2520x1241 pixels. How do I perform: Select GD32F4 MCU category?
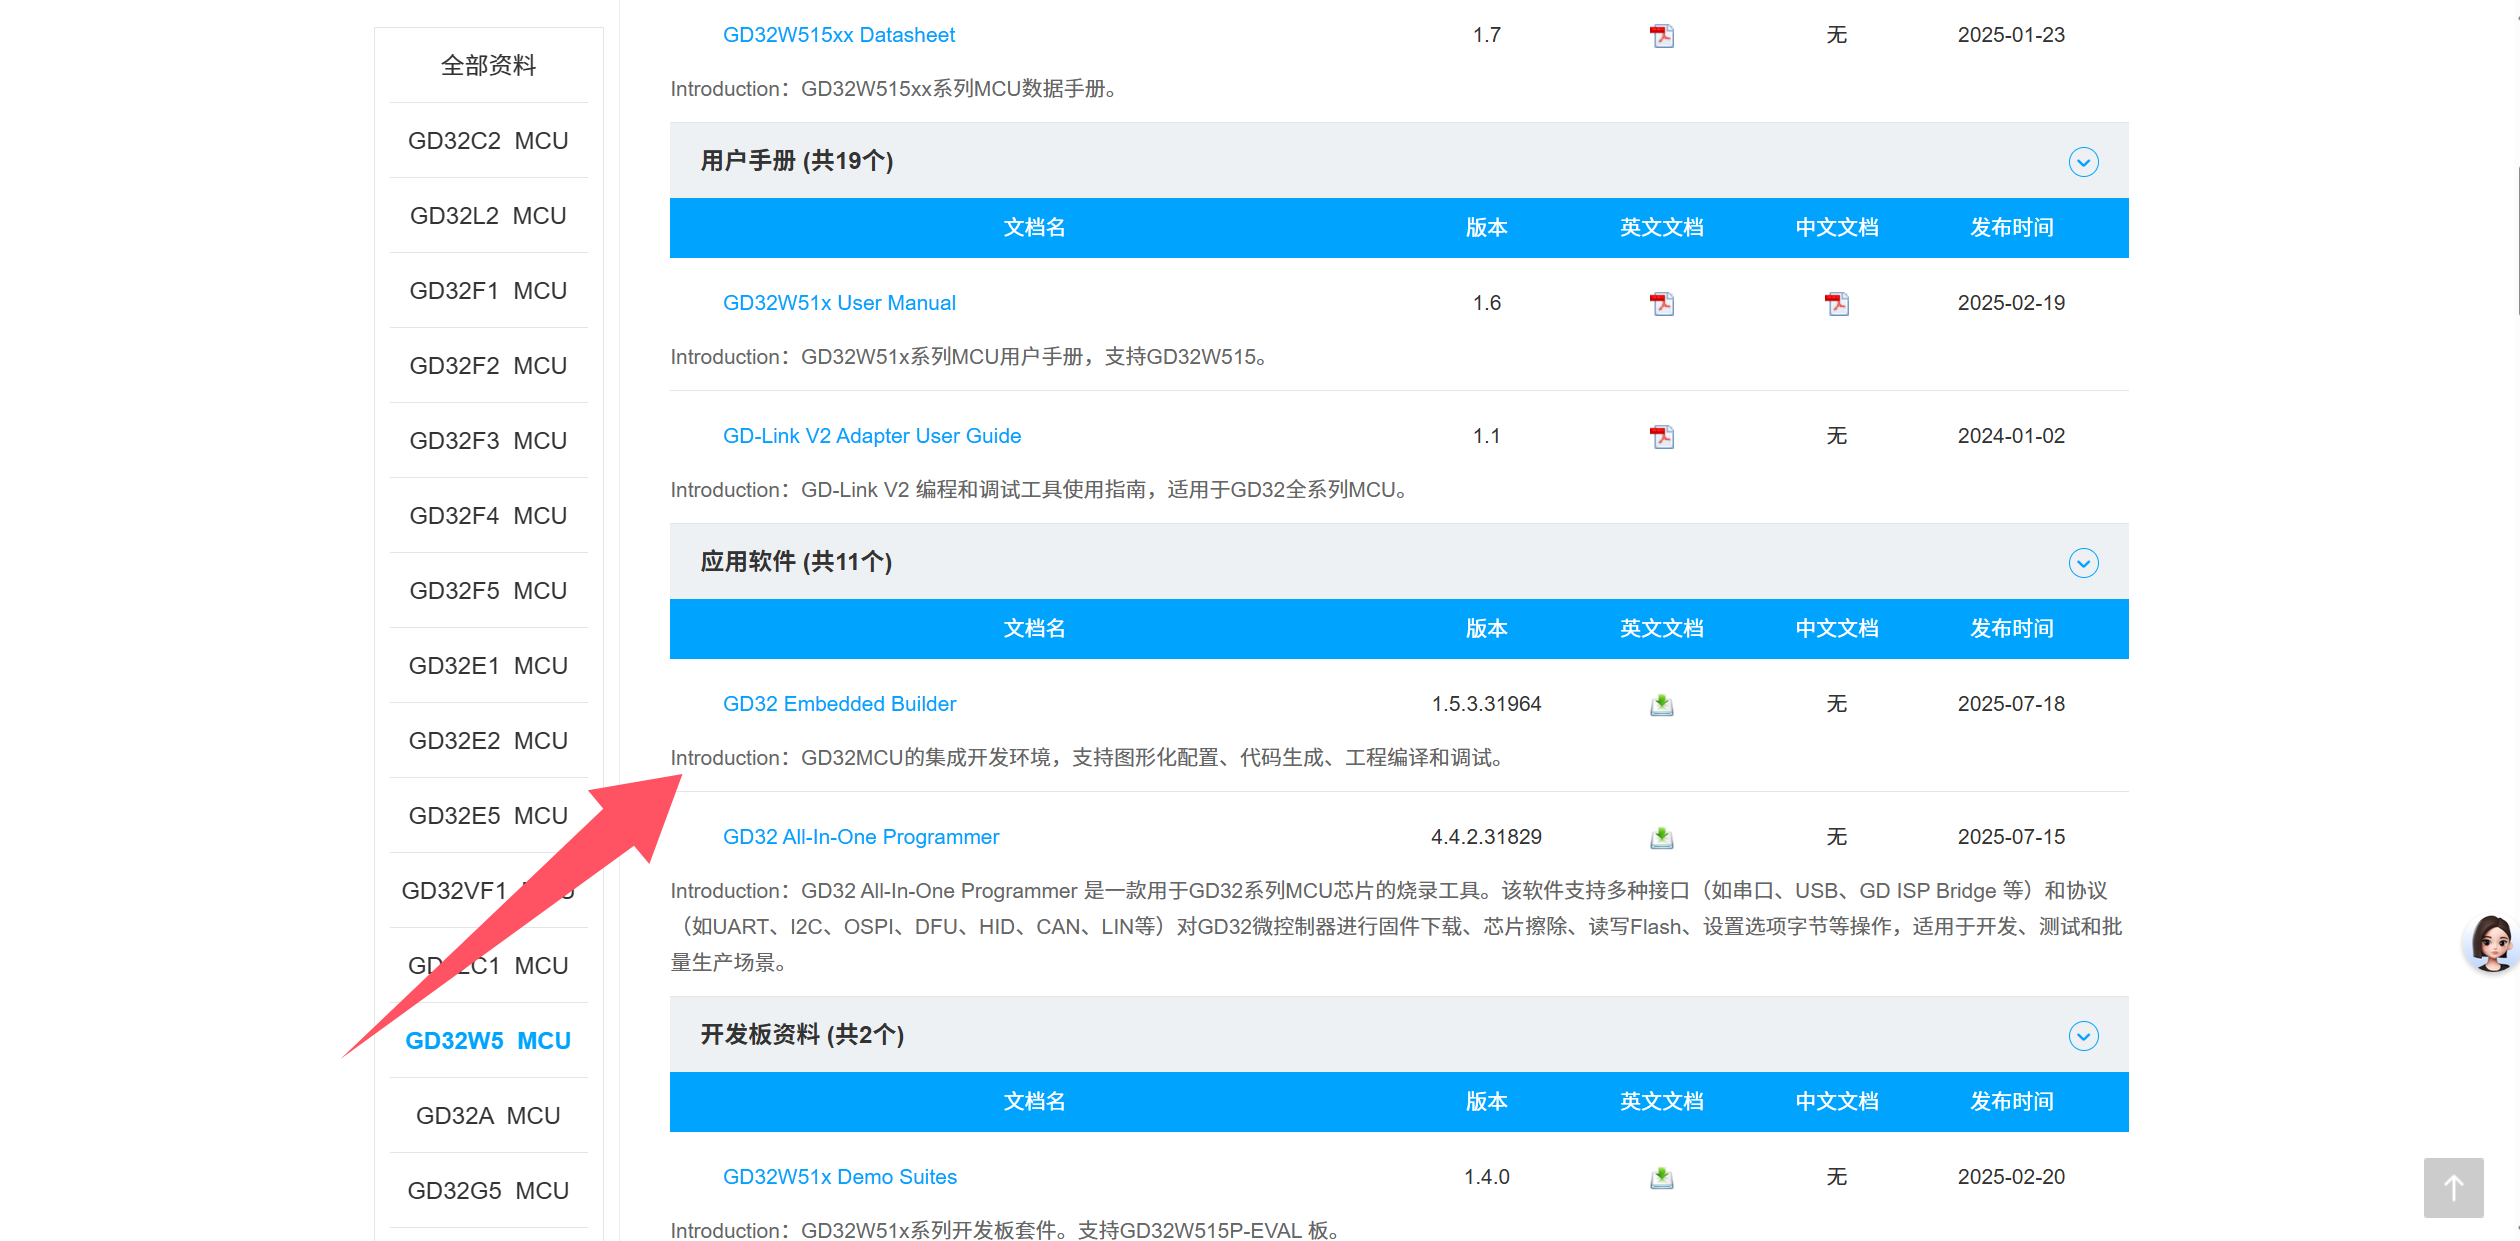(x=488, y=516)
